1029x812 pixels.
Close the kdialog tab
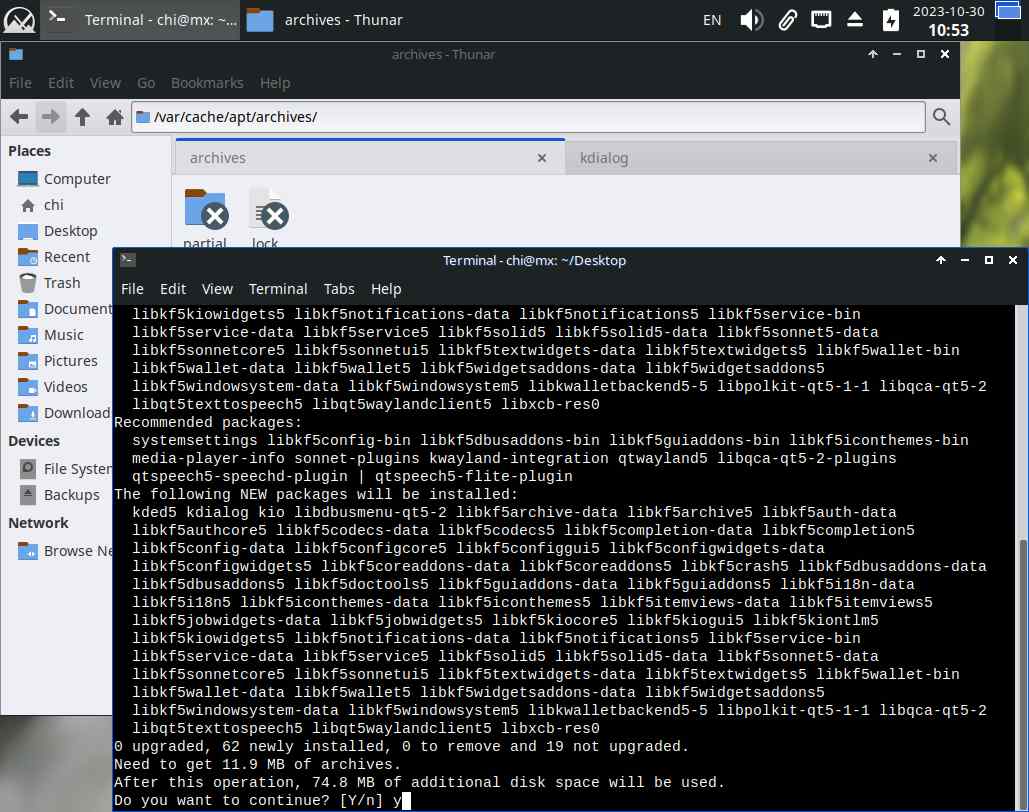[x=932, y=158]
